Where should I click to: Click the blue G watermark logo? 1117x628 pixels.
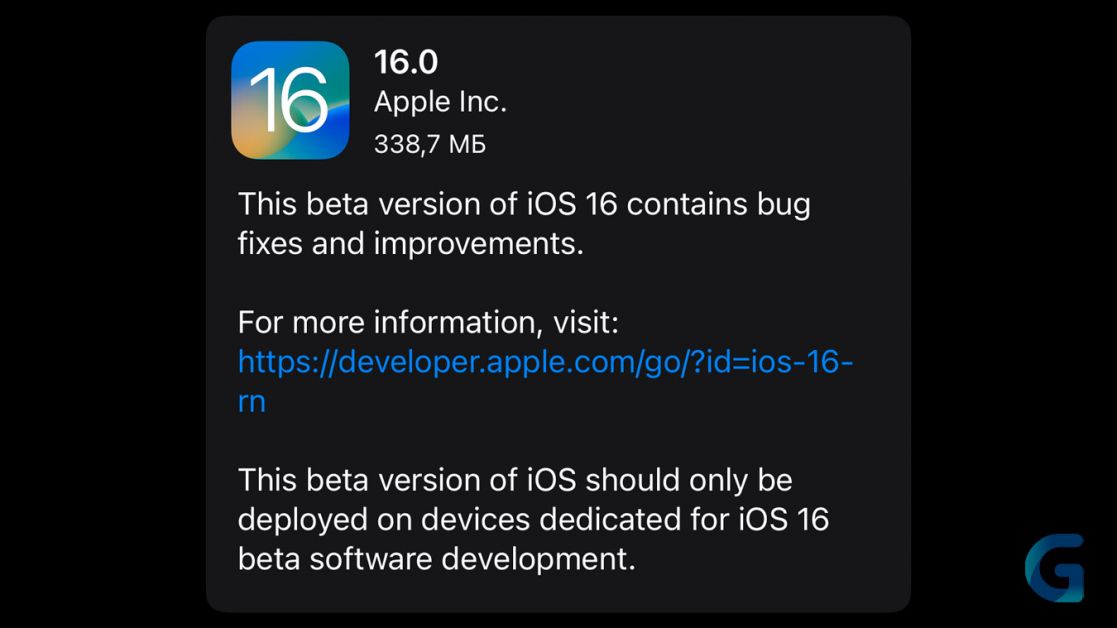point(1054,567)
